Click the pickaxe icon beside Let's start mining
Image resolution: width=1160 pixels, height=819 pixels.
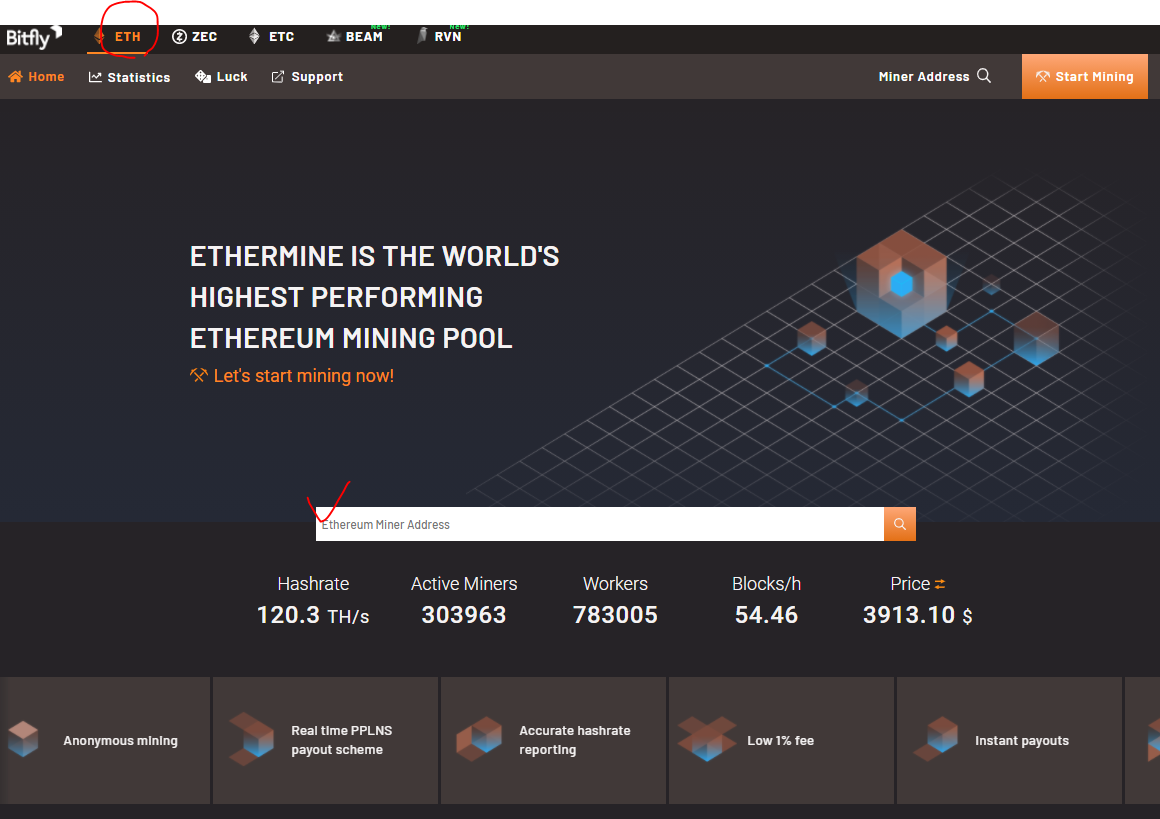[198, 376]
